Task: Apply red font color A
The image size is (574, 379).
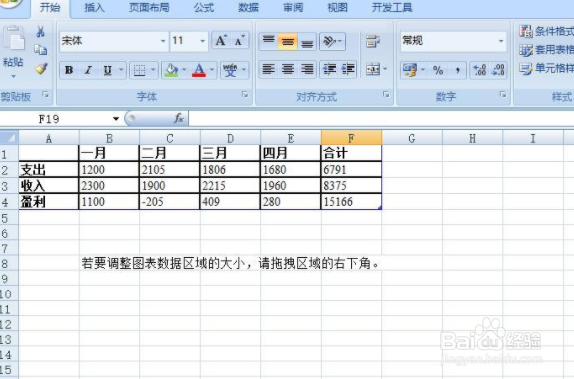Action: (x=199, y=70)
